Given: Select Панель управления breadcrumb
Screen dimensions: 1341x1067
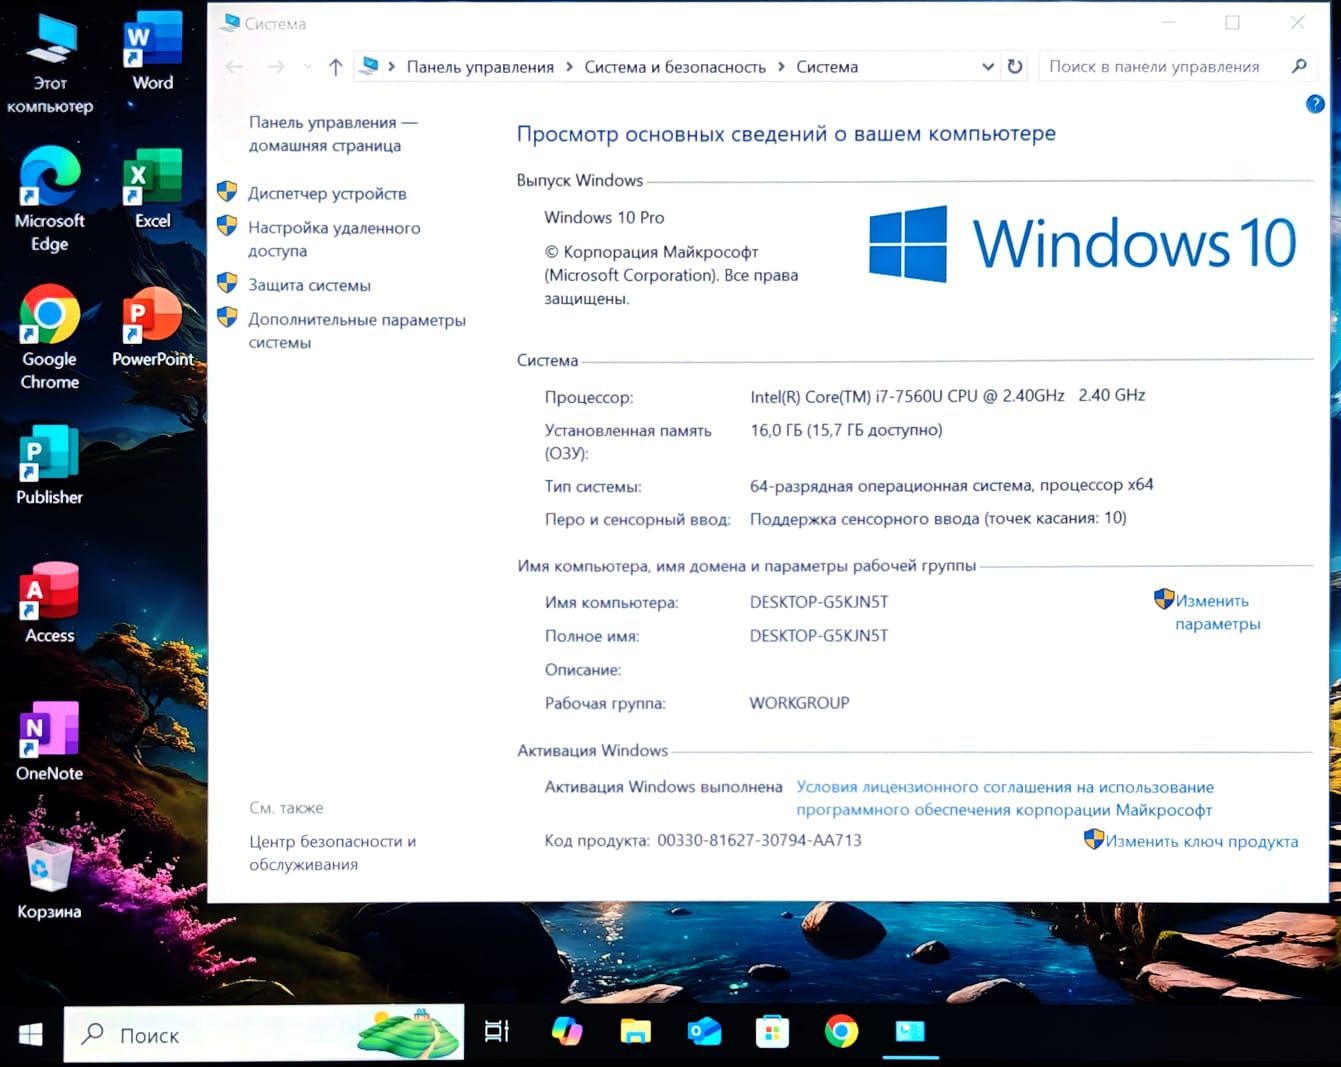Looking at the screenshot, I should click(480, 67).
